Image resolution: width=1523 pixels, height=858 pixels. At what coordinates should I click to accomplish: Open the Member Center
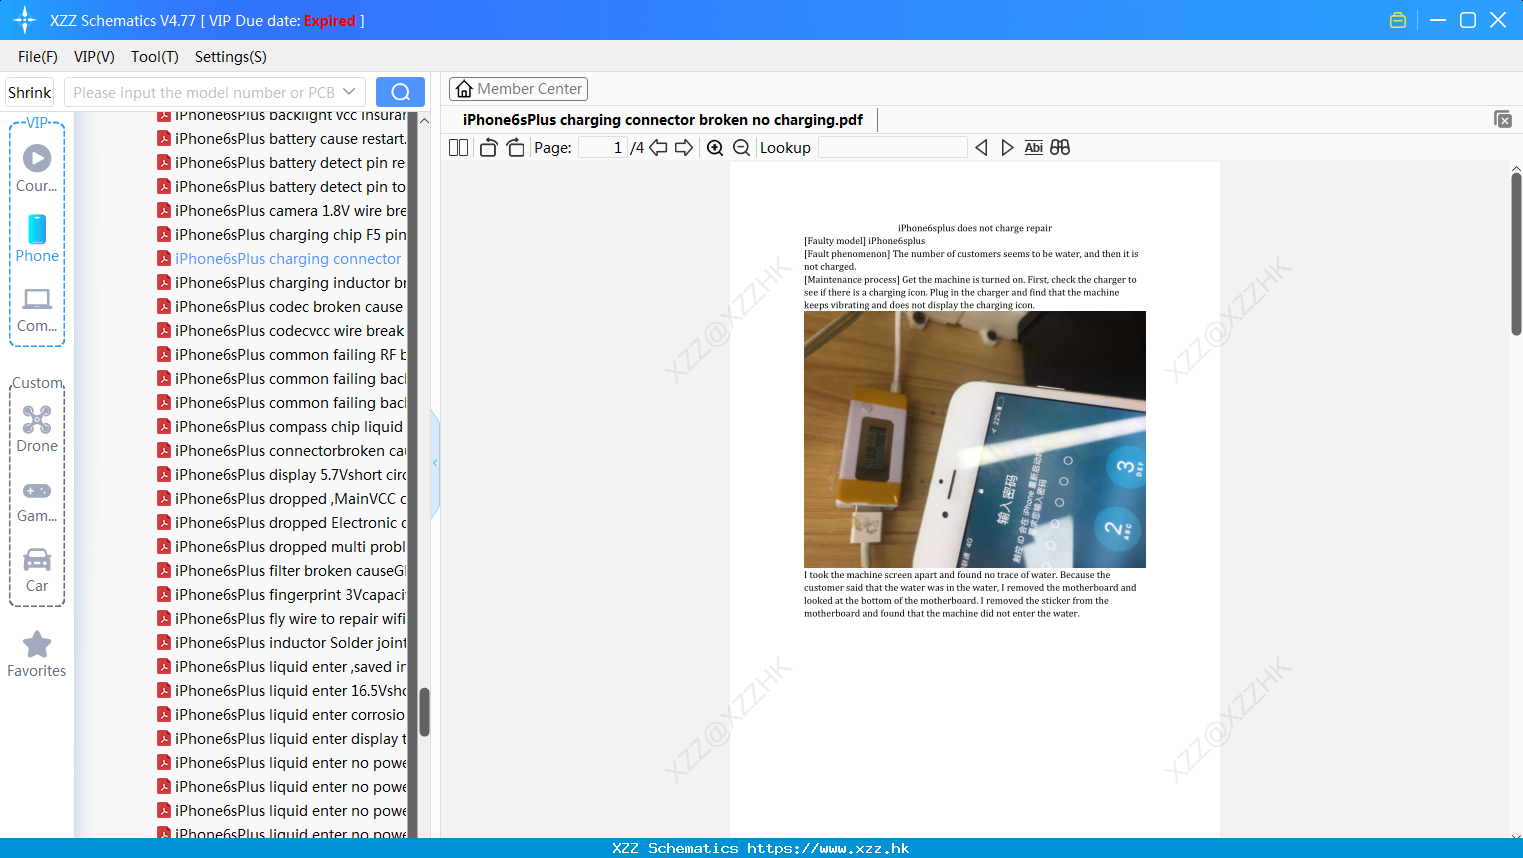(x=518, y=89)
